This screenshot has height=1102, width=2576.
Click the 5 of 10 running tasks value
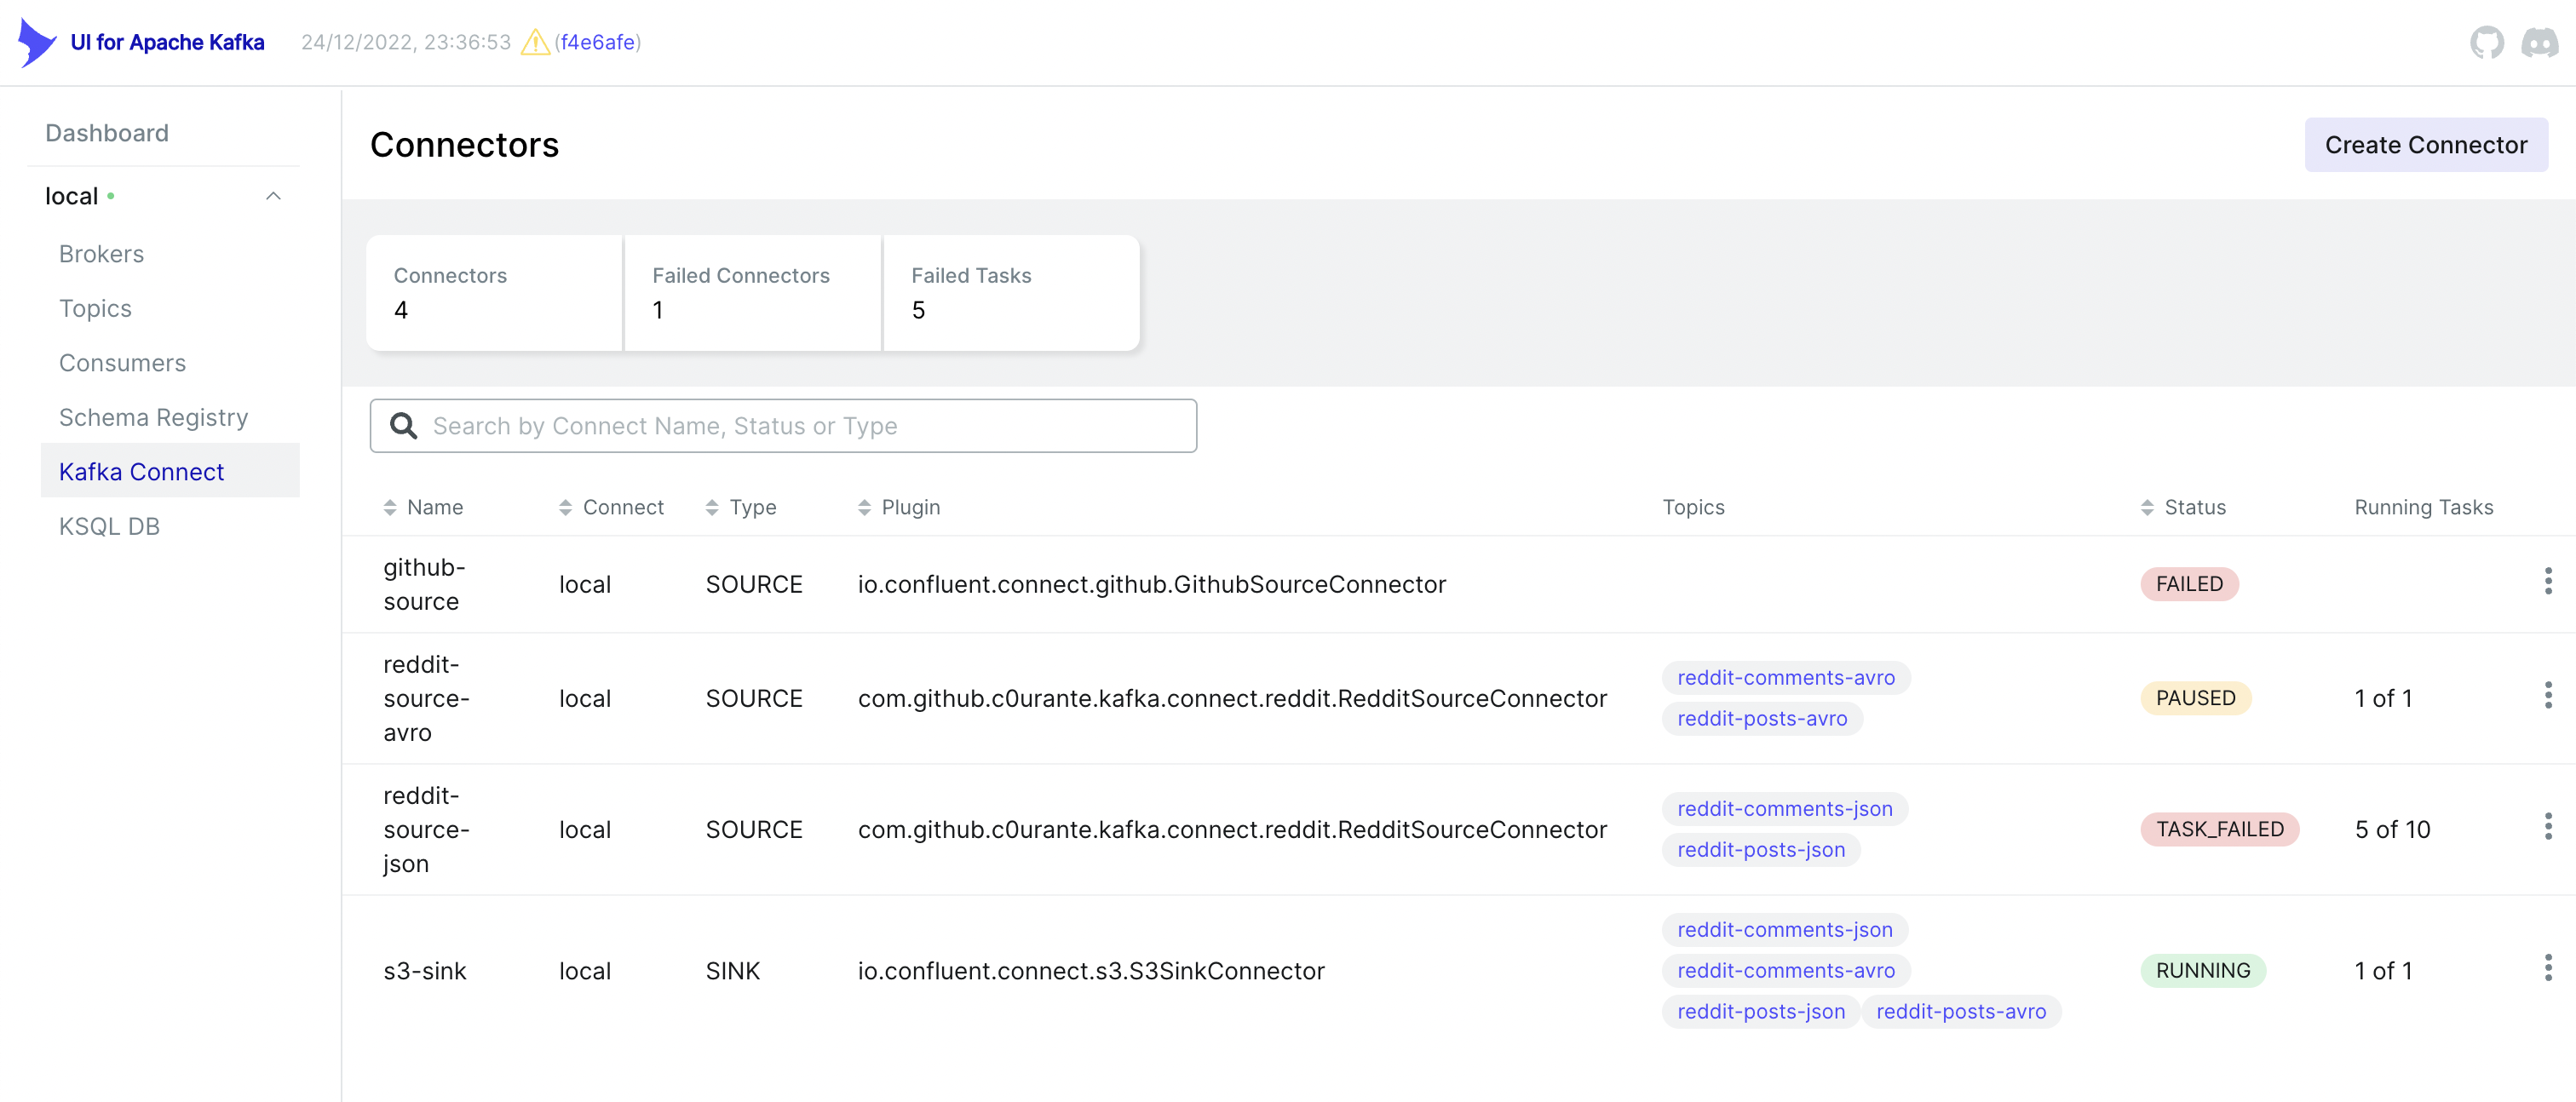click(x=2391, y=829)
